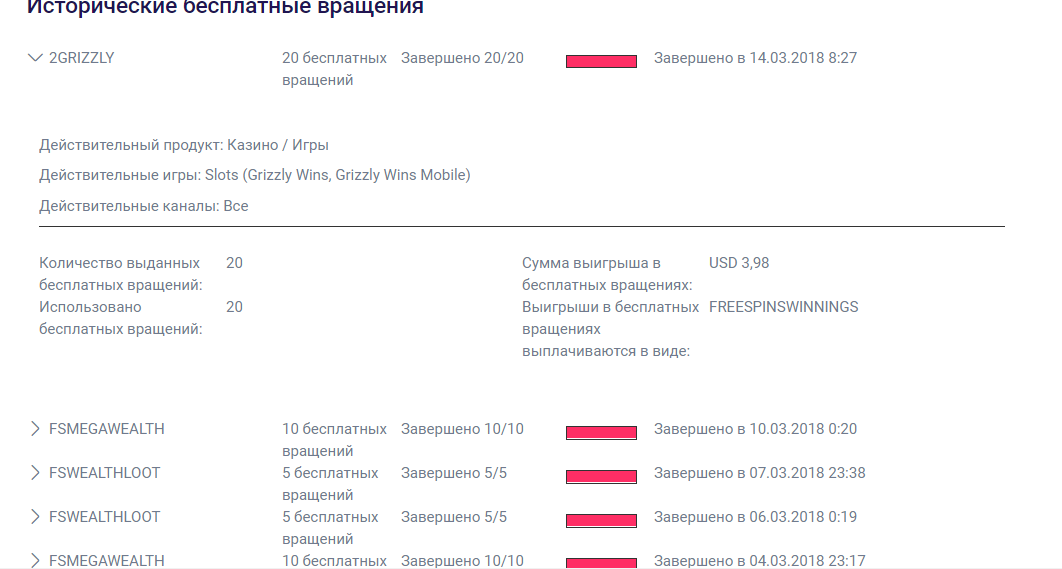Click the Завершено в 14.03.2018 8:27 timestamp
The image size is (1062, 569).
pyautogui.click(x=755, y=58)
